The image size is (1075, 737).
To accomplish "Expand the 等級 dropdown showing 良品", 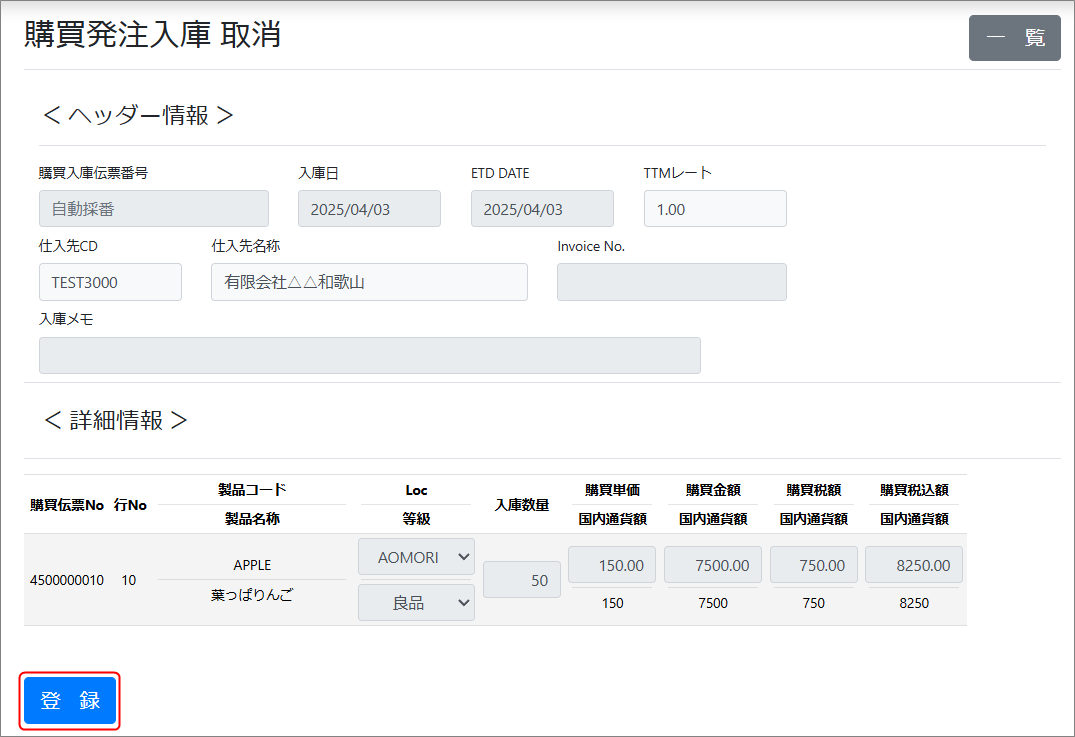I will pyautogui.click(x=416, y=603).
